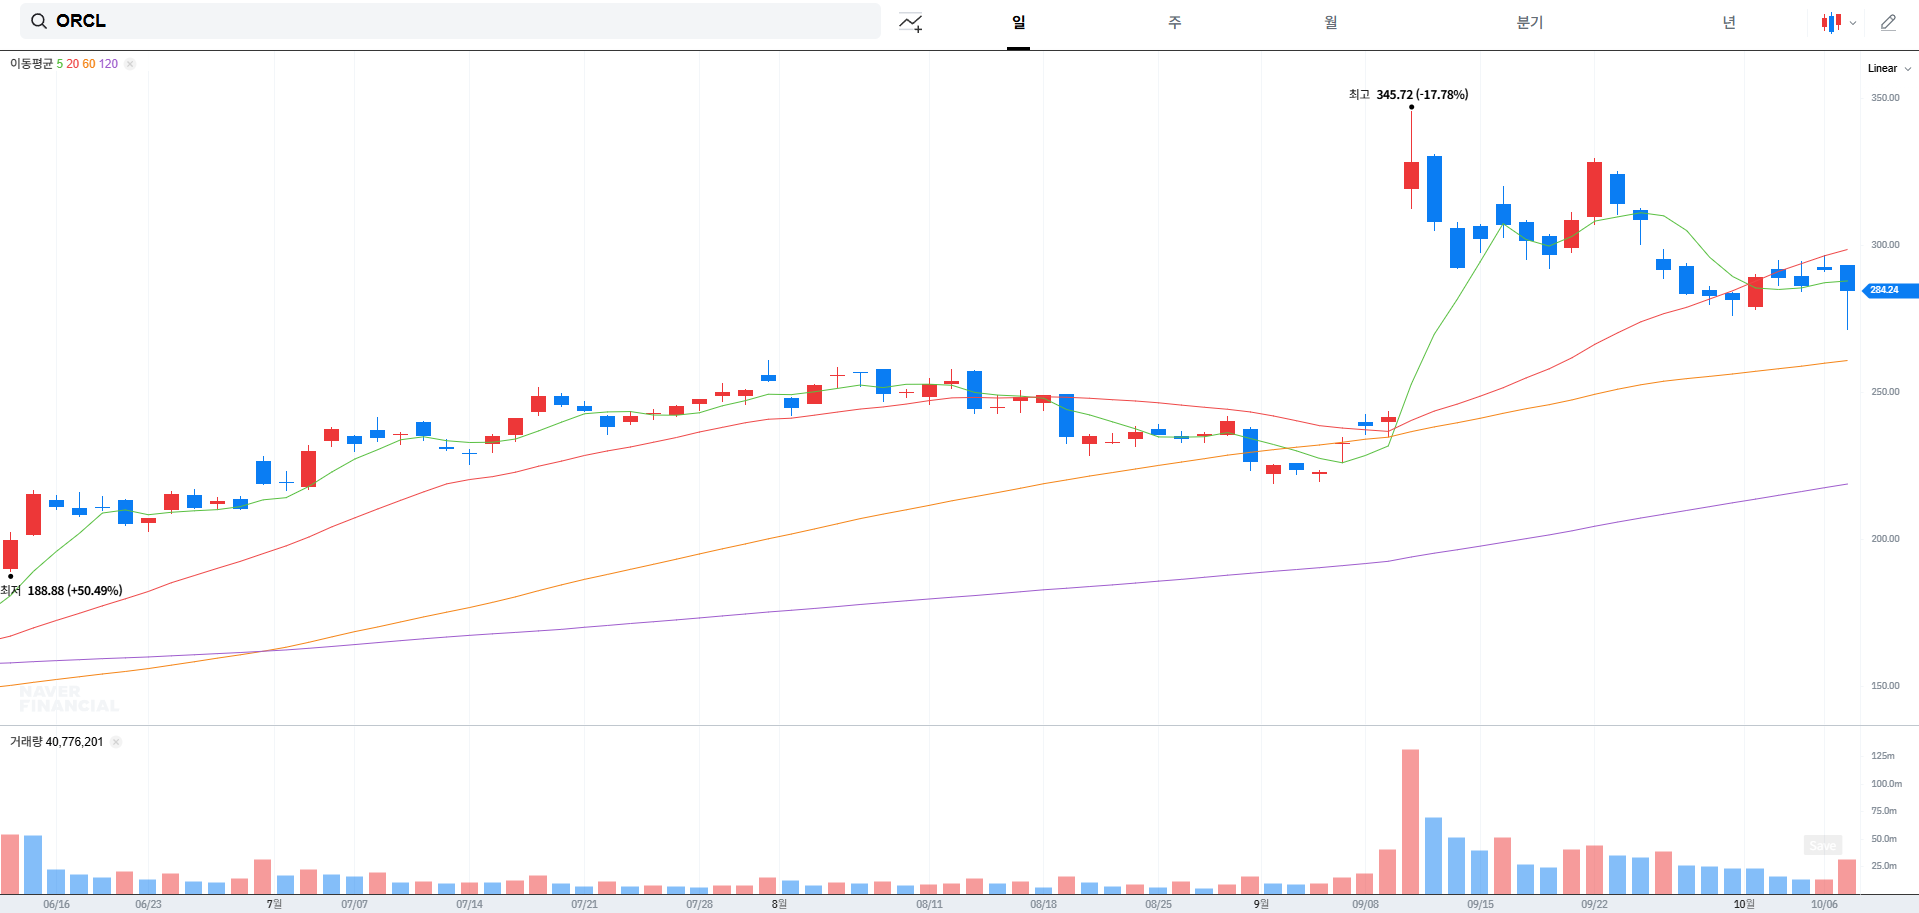Click the 100.0m volume axis label
Screen dimensions: 1919x913
1886,784
